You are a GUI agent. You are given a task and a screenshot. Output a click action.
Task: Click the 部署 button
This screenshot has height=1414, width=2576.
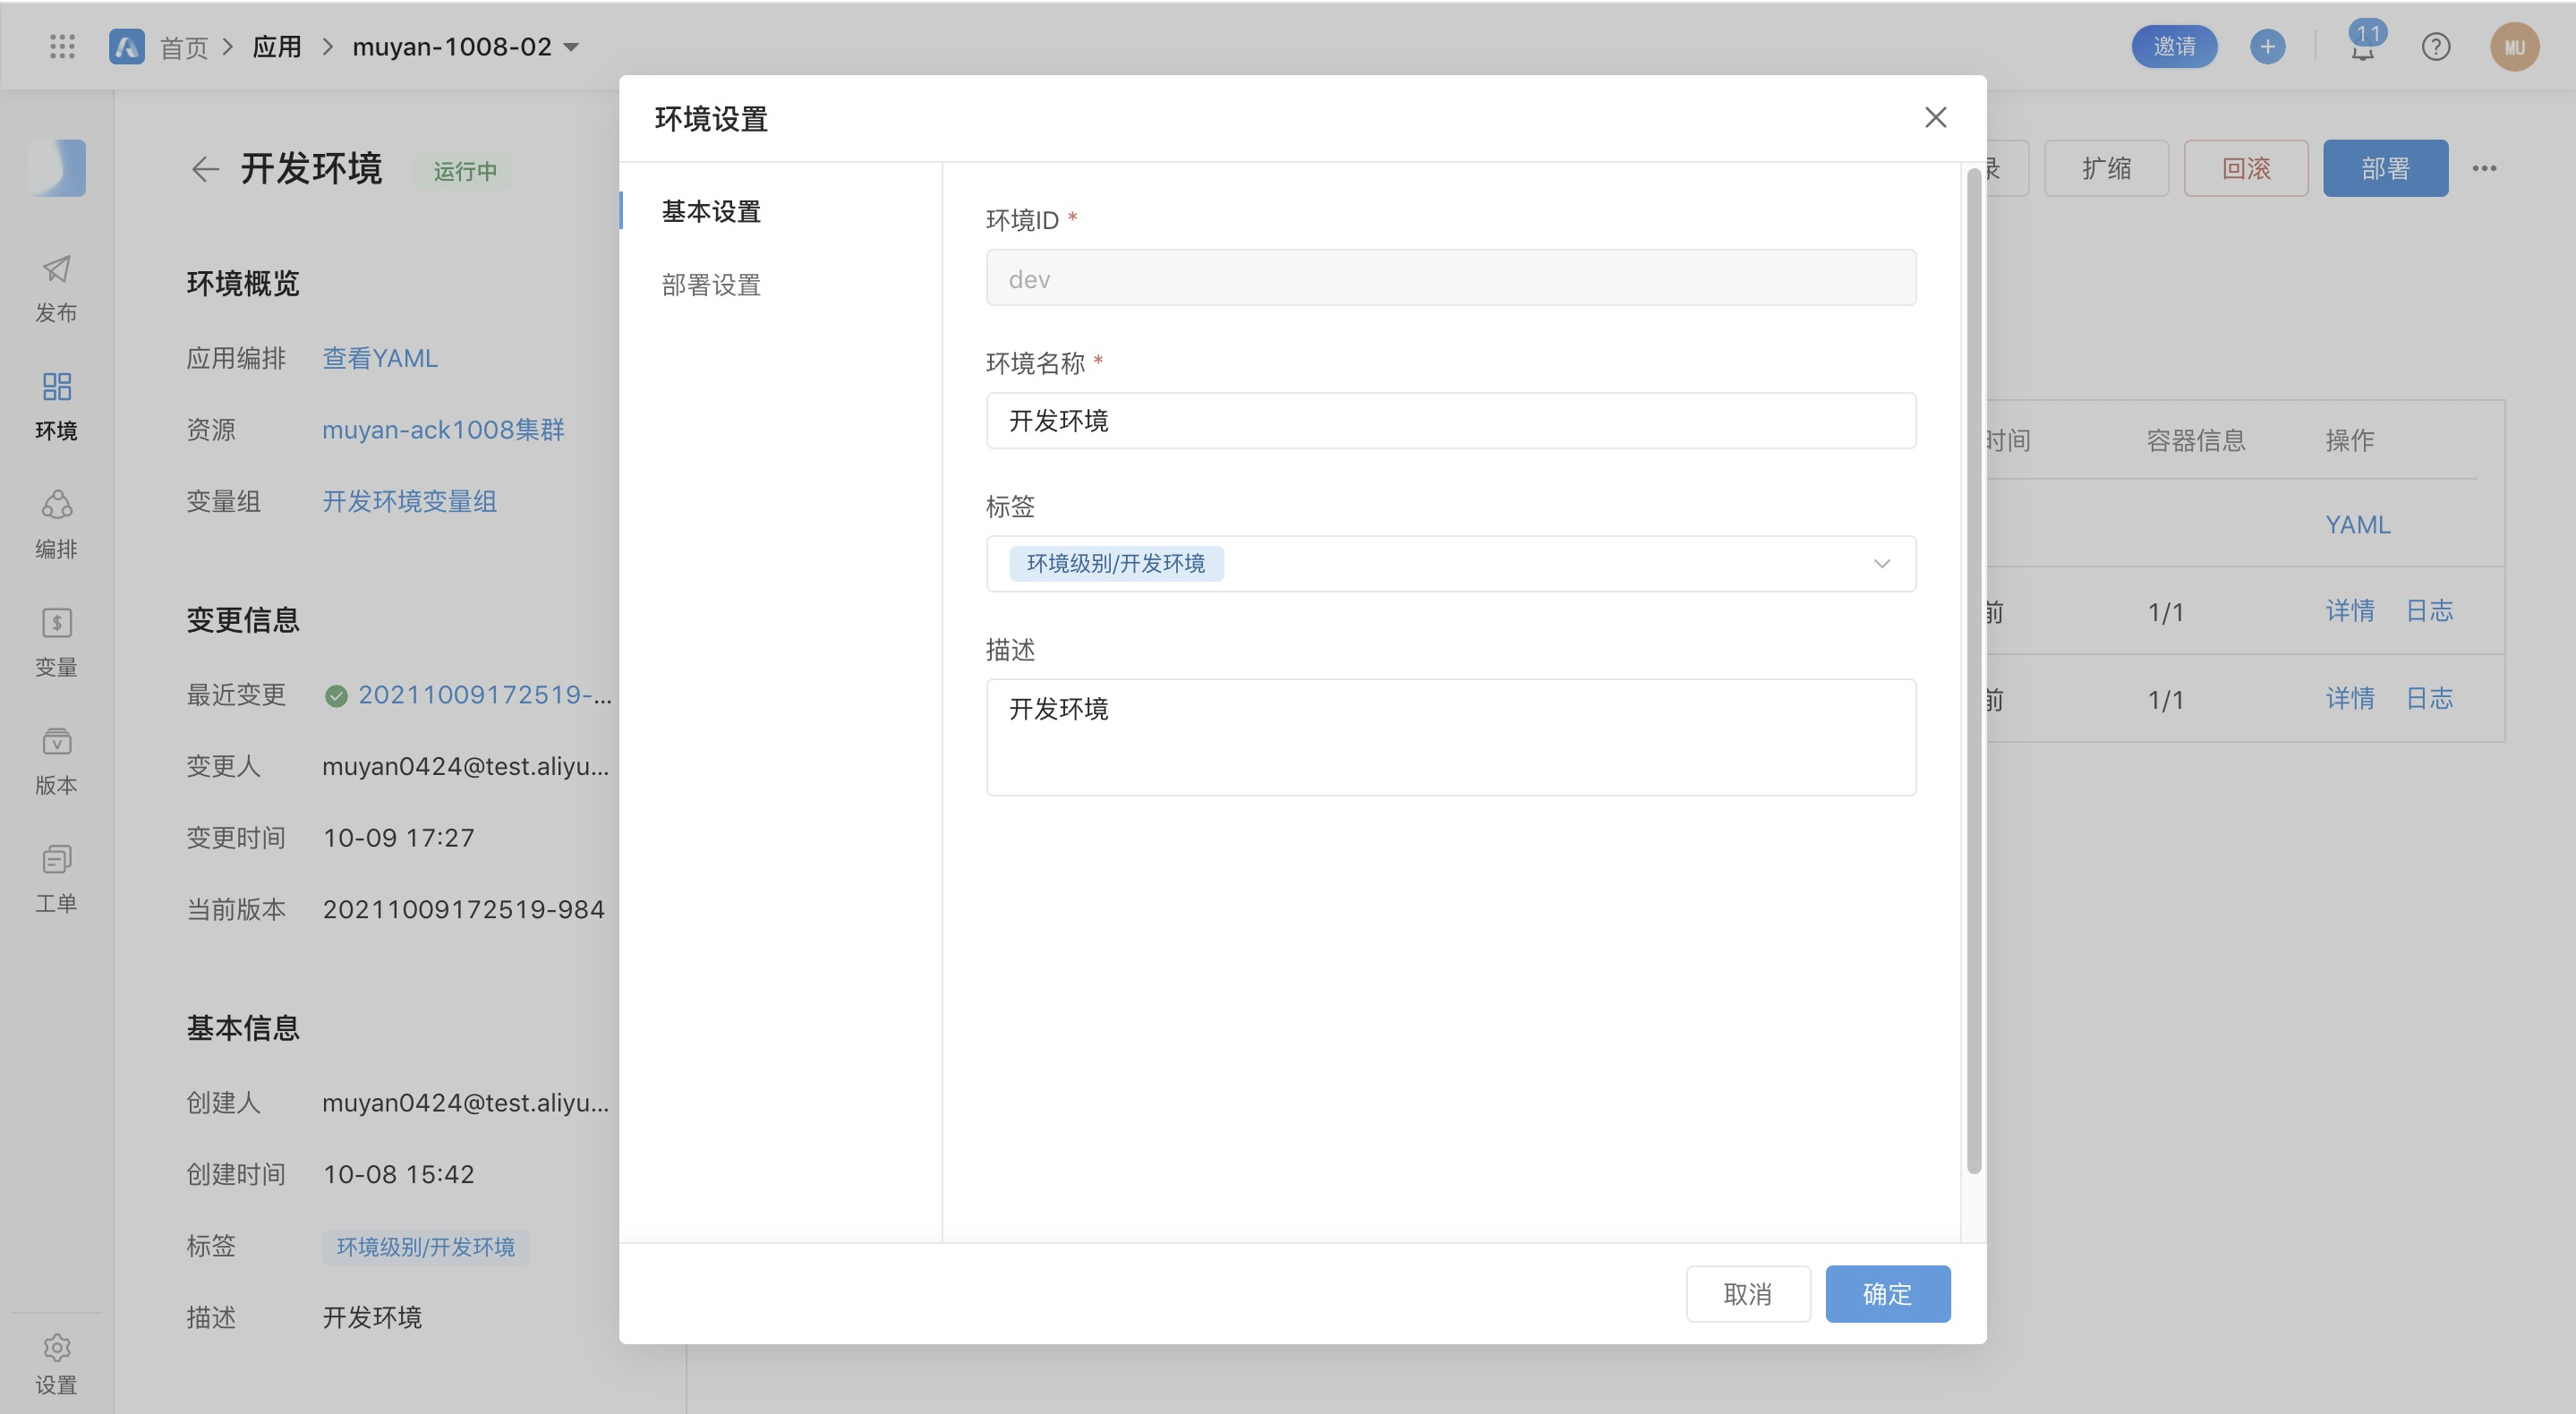point(2385,168)
